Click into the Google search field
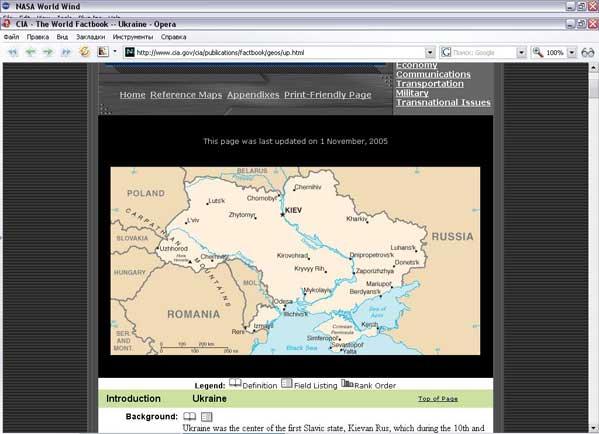 pyautogui.click(x=478, y=53)
